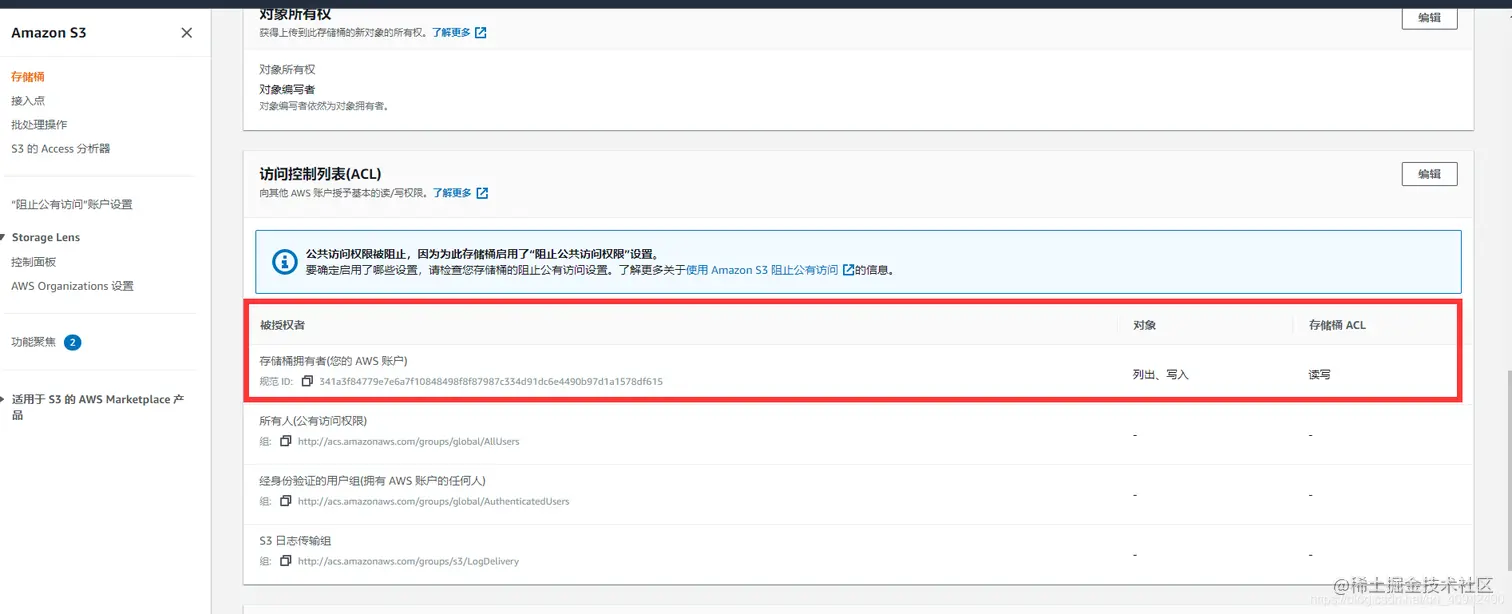This screenshot has width=1512, height=614.
Task: Select 存储桶拥有者(您的 AWS 账户) row label
Action: tap(333, 361)
